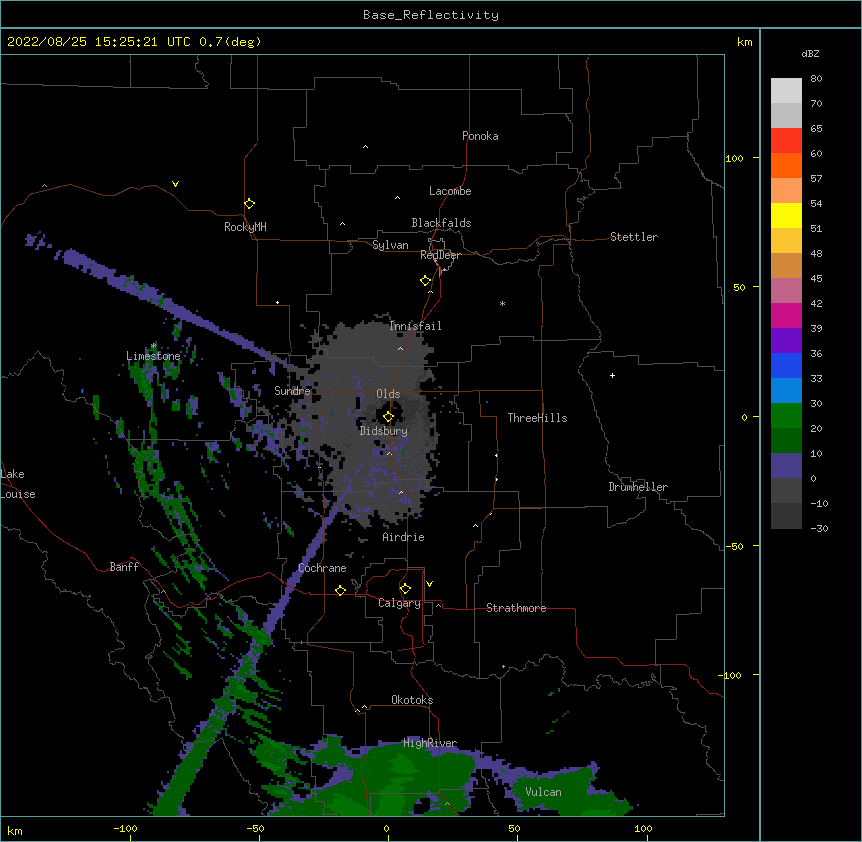The height and width of the screenshot is (842, 862).
Task: Select the violet 39-36 dBZ legend band
Action: (786, 341)
